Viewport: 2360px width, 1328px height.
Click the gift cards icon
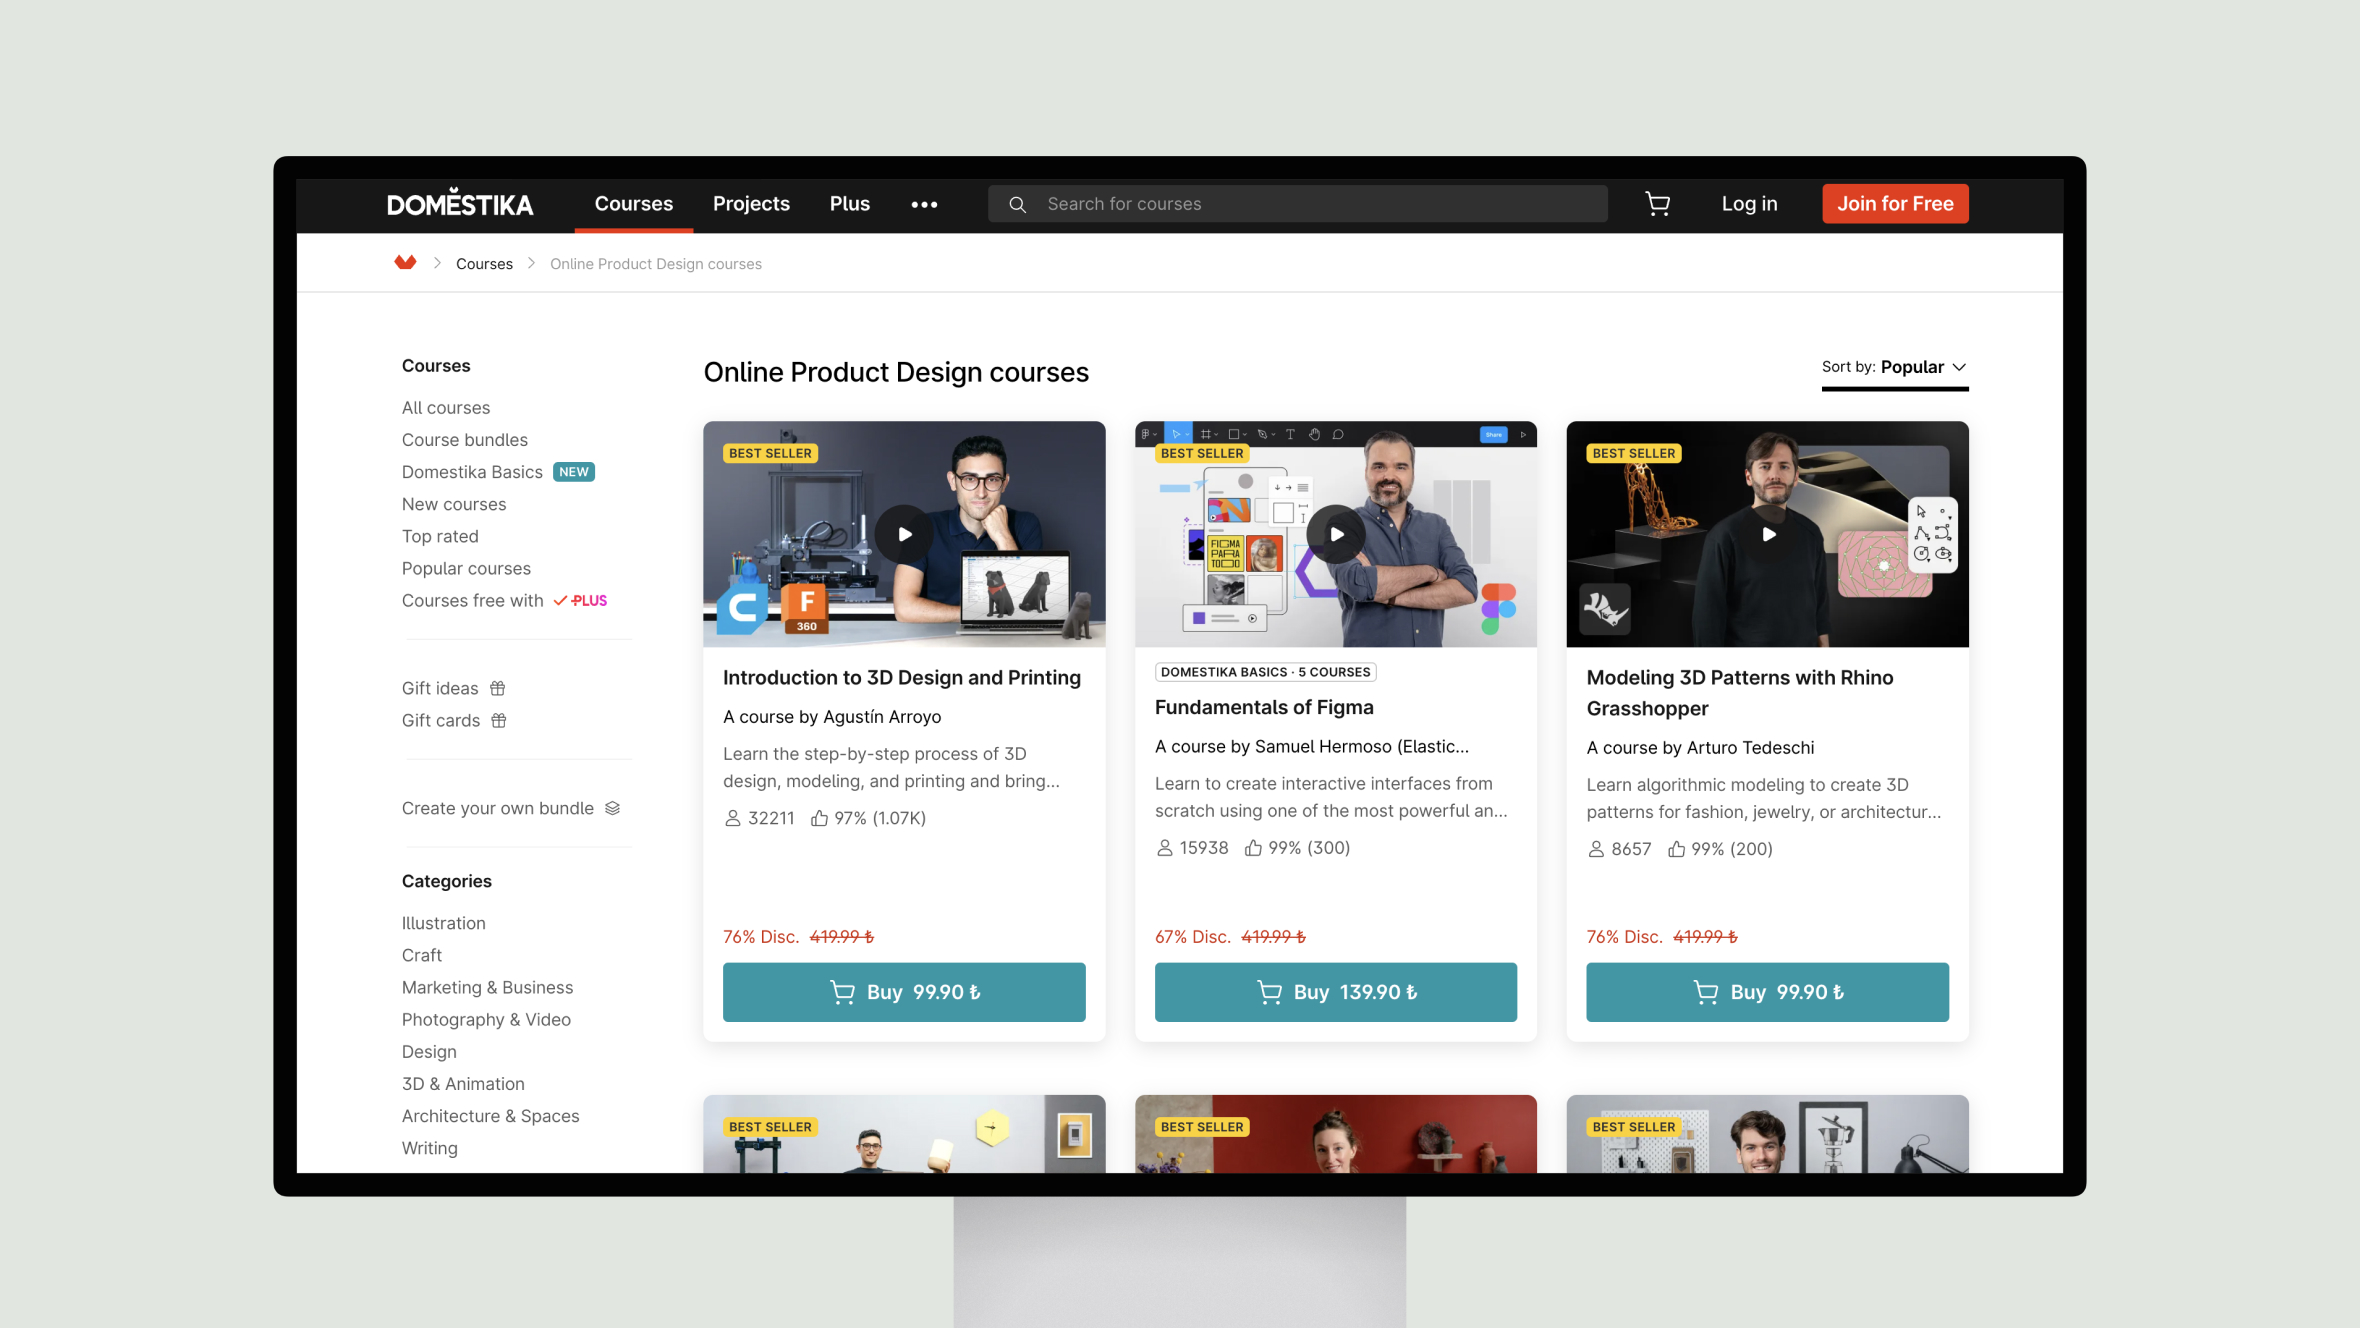click(x=499, y=720)
